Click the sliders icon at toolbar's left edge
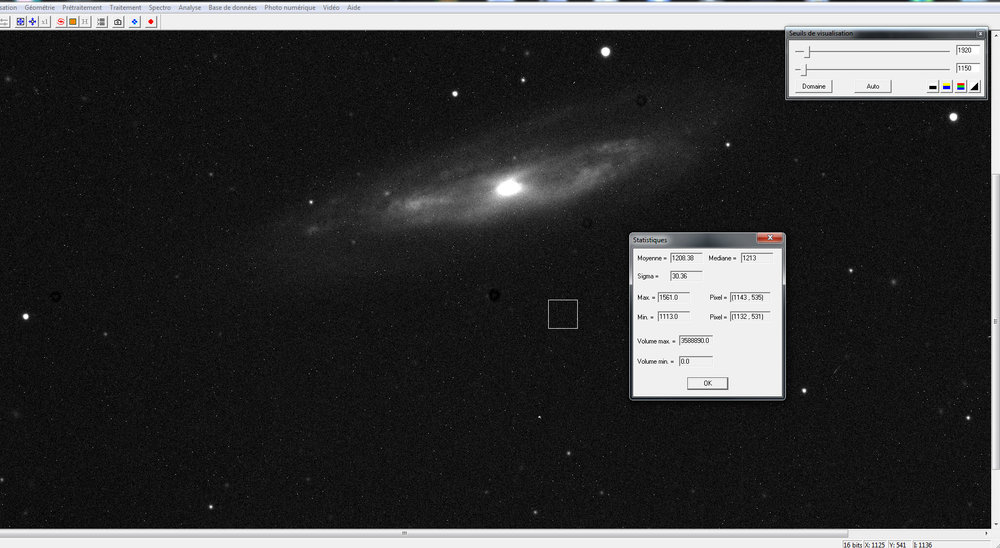The height and width of the screenshot is (548, 1000). (x=4, y=22)
